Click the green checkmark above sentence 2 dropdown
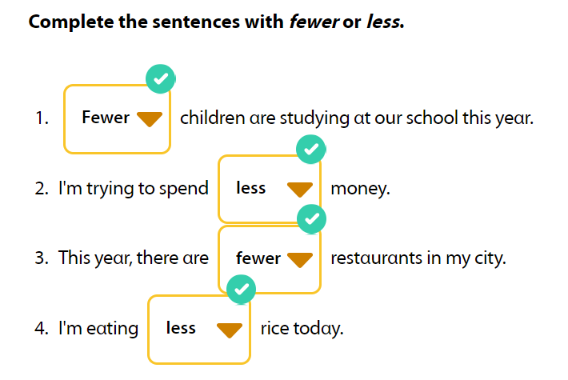The width and height of the screenshot is (568, 380). tap(311, 149)
